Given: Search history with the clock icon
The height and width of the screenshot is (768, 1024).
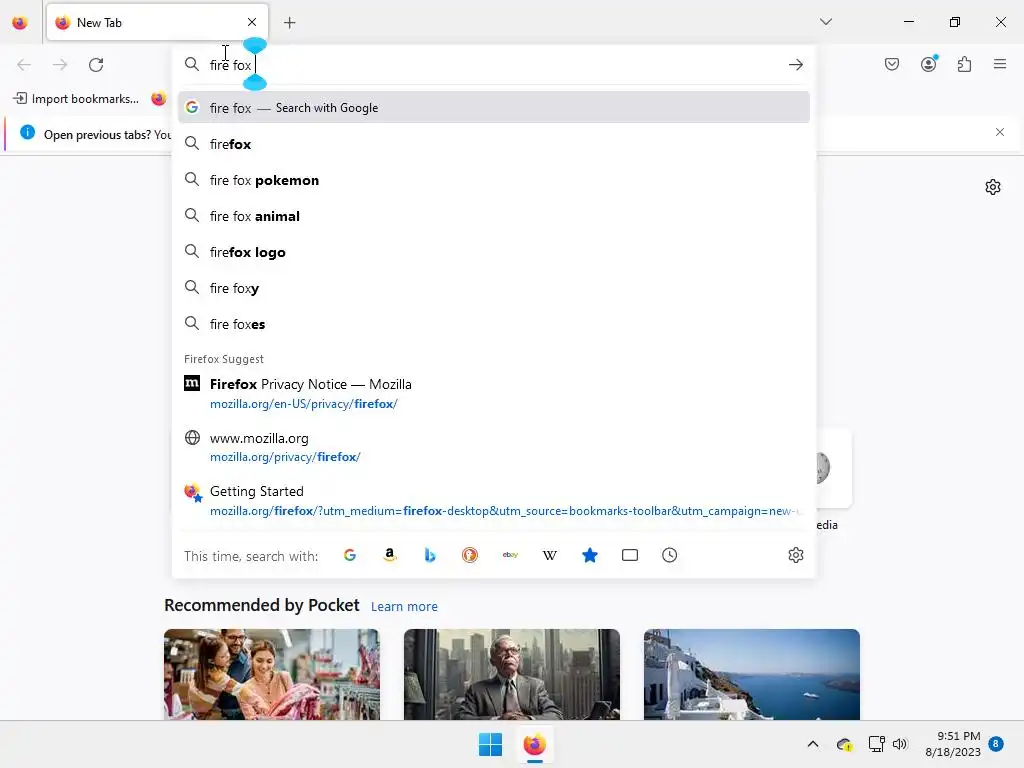Looking at the screenshot, I should pos(669,555).
